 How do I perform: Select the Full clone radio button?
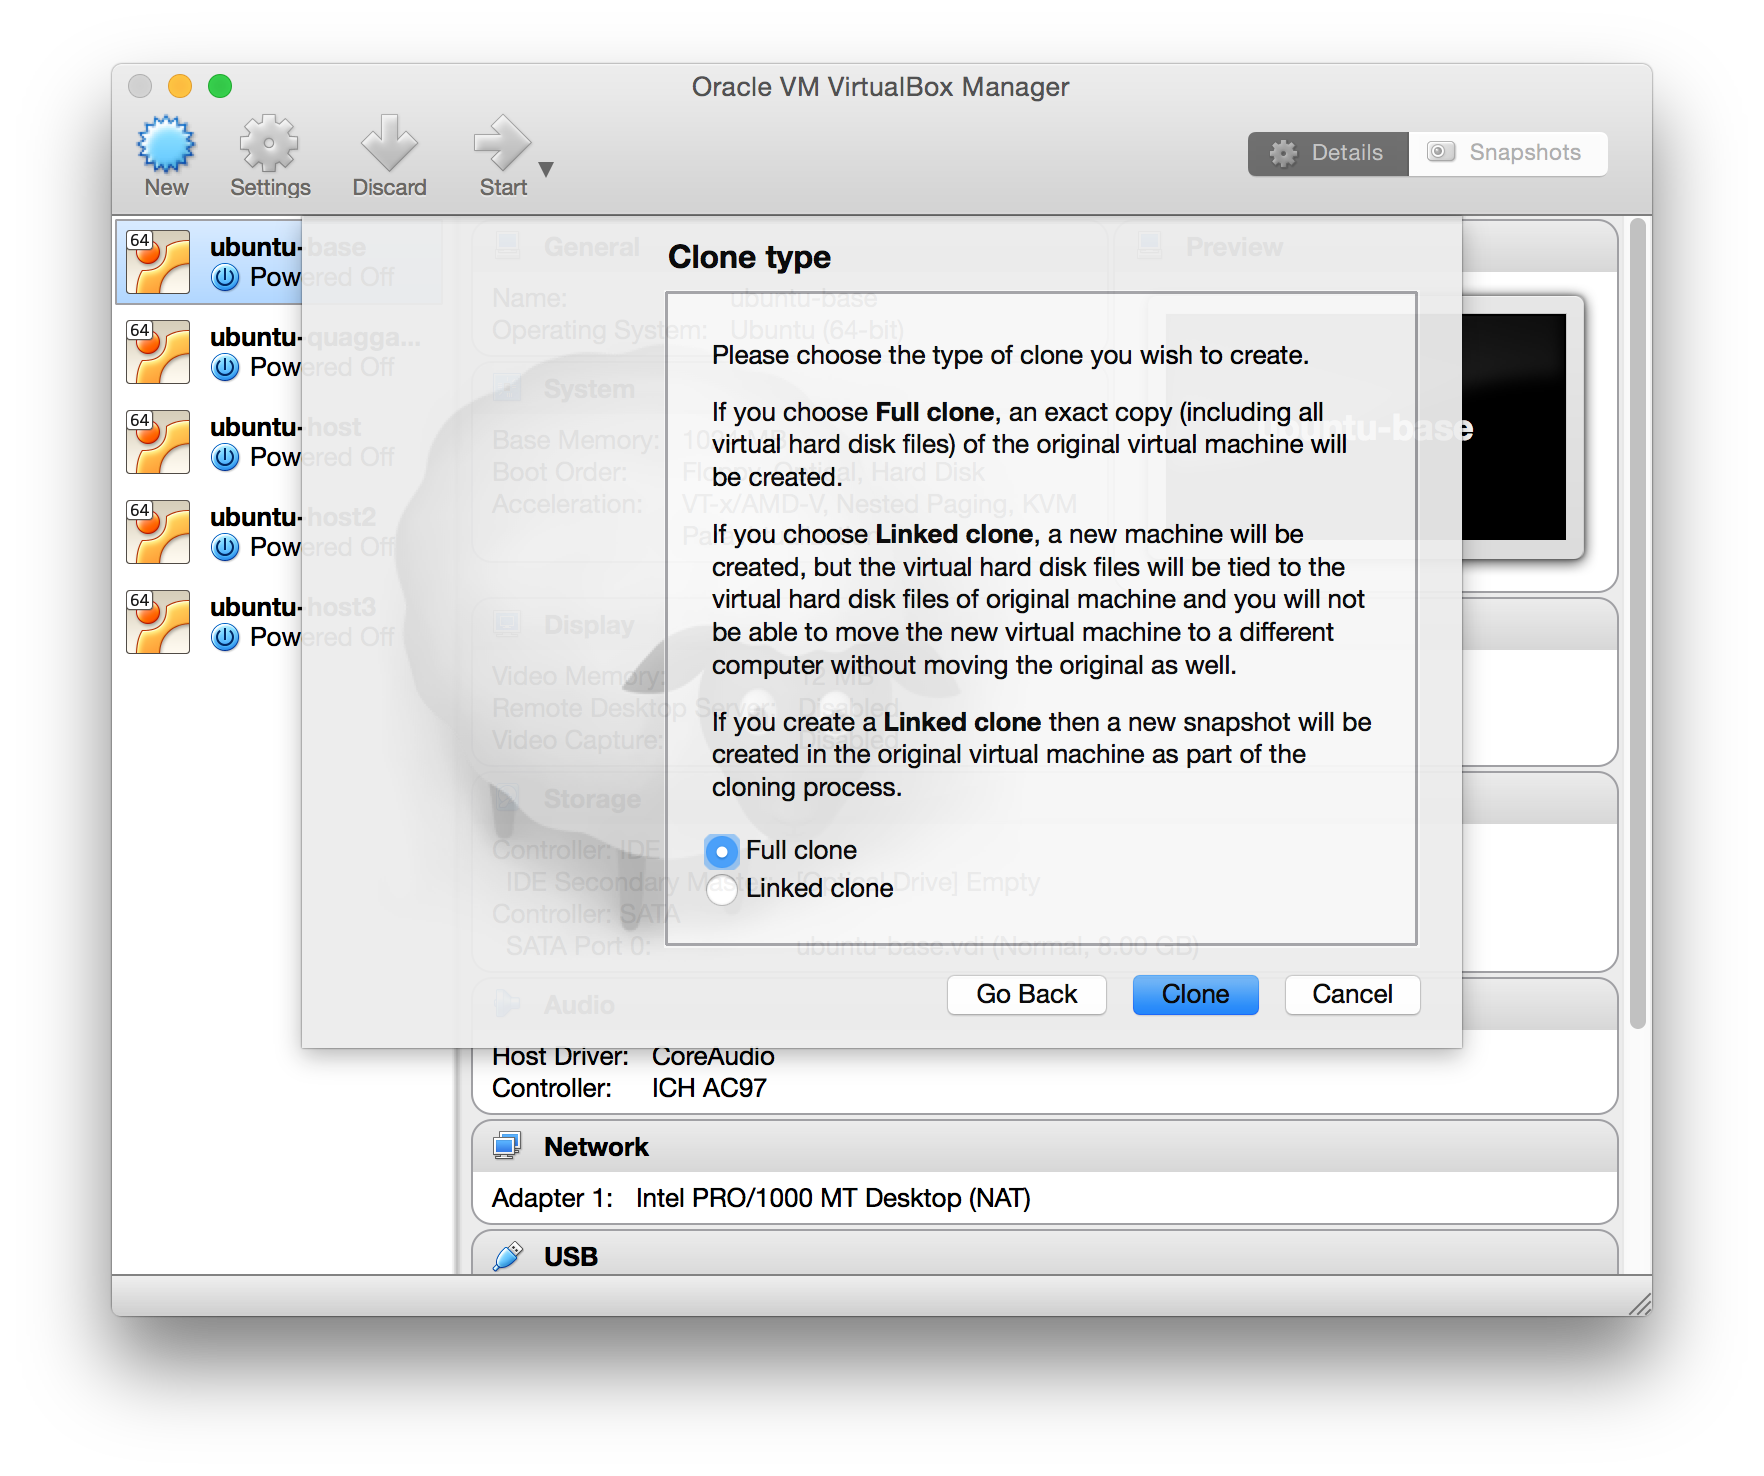(722, 851)
